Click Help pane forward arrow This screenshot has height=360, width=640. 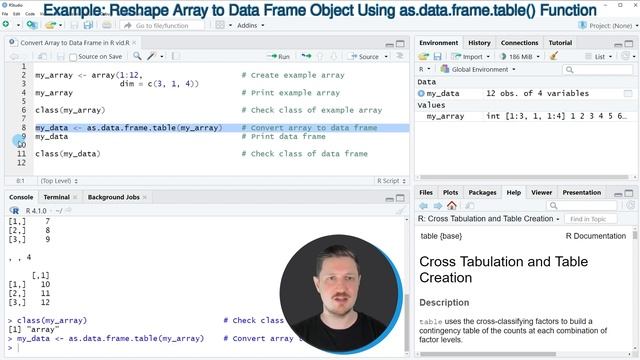point(438,206)
